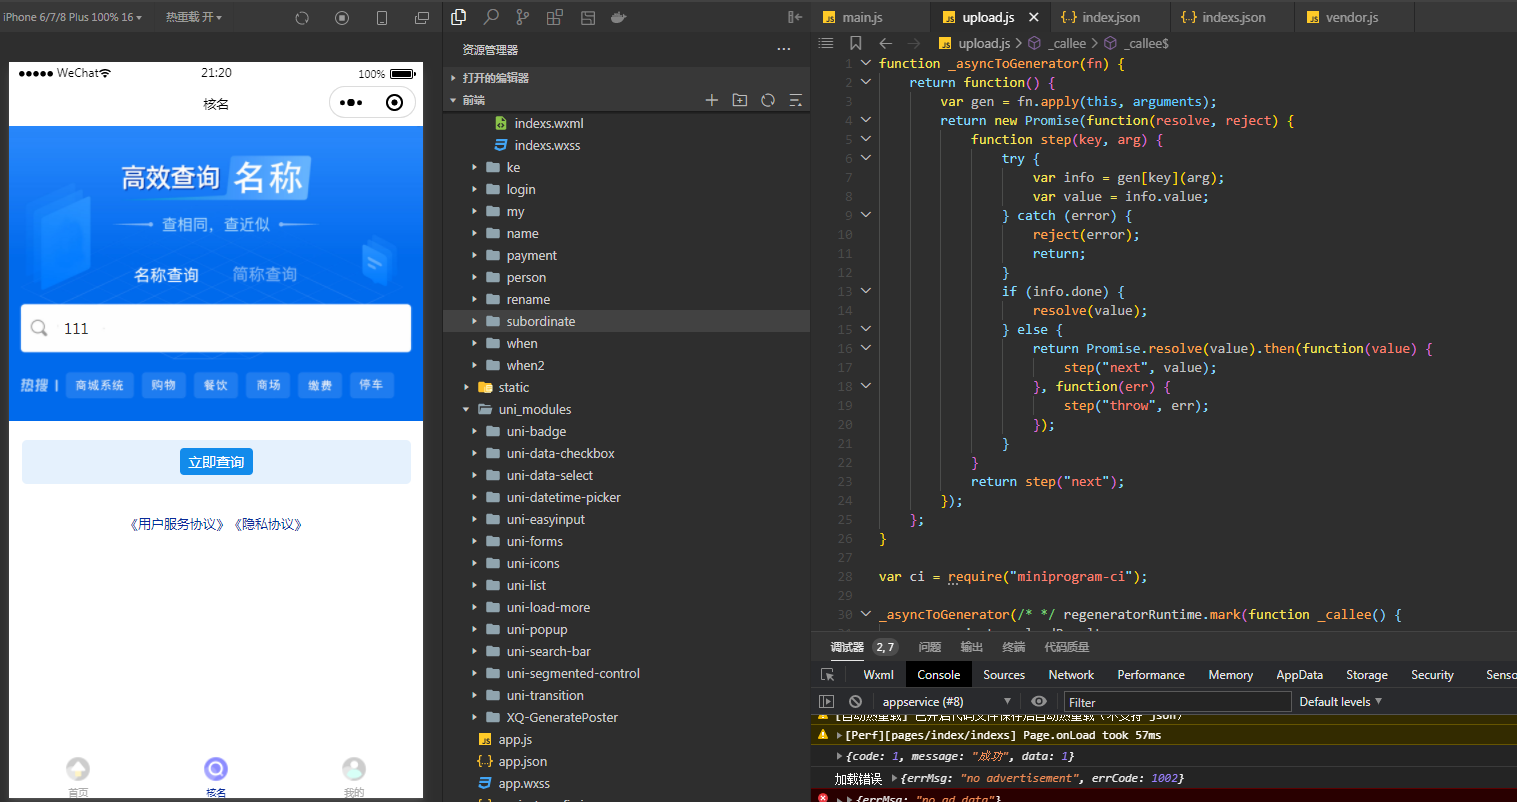
Task: Open the source control branch icon
Action: pyautogui.click(x=523, y=17)
